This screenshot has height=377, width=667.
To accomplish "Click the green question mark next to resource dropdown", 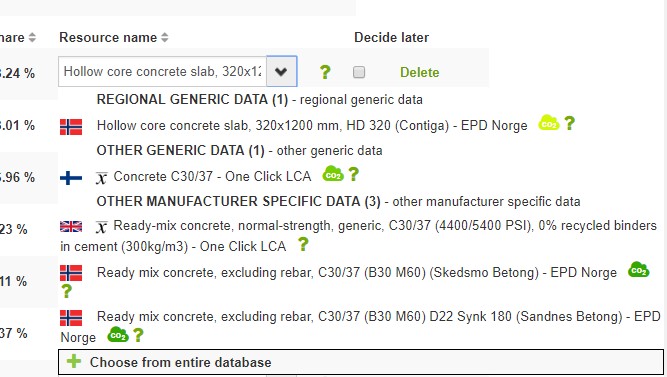I will click(x=325, y=72).
